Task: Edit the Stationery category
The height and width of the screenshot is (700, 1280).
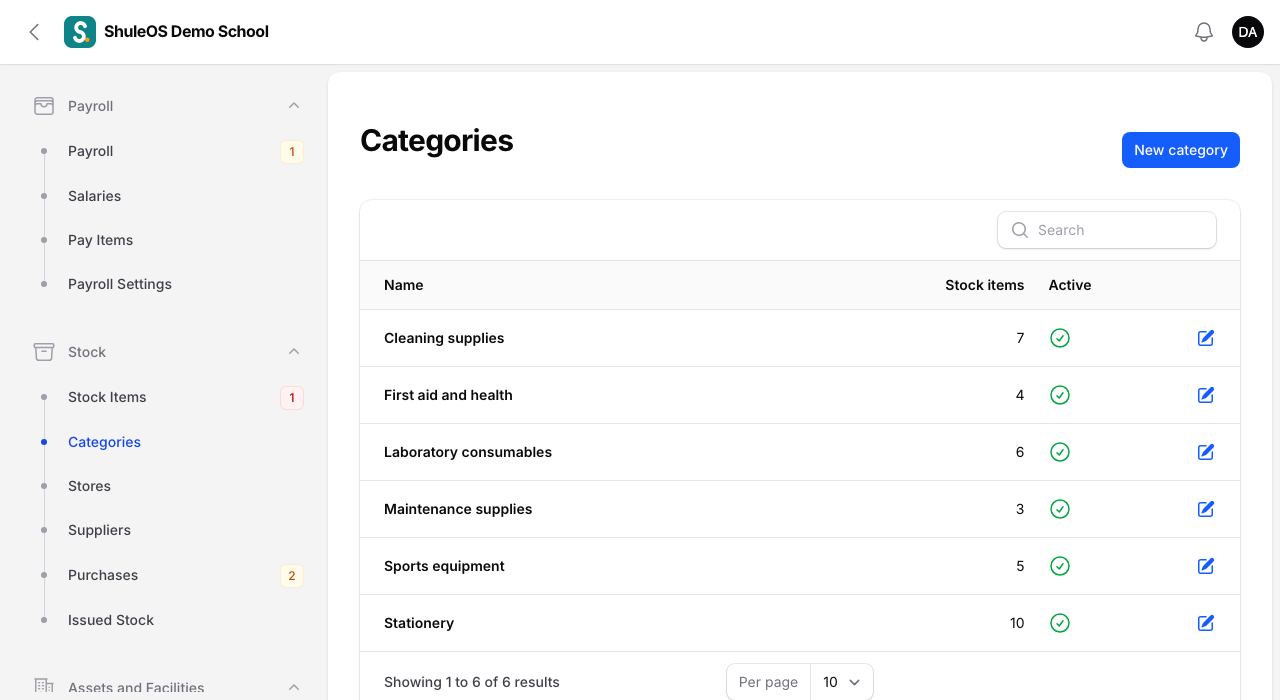Action: (x=1206, y=623)
